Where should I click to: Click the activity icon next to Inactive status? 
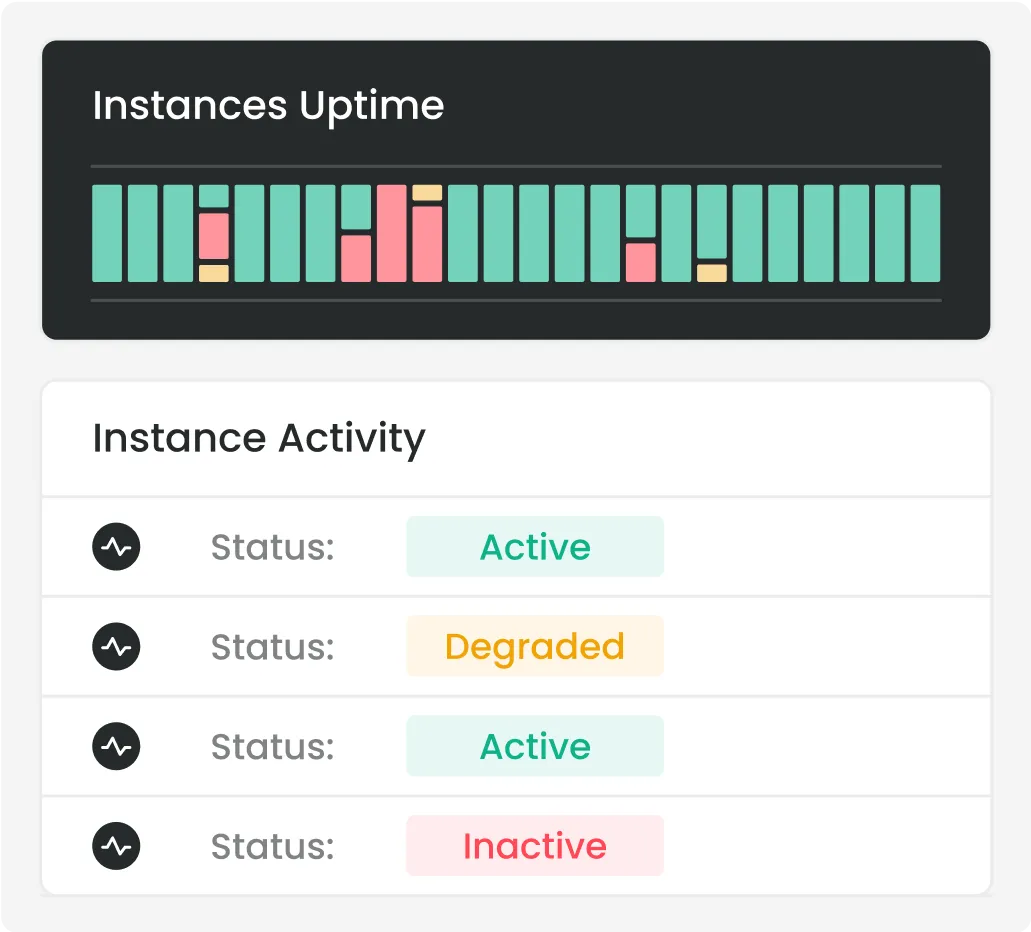tap(116, 845)
